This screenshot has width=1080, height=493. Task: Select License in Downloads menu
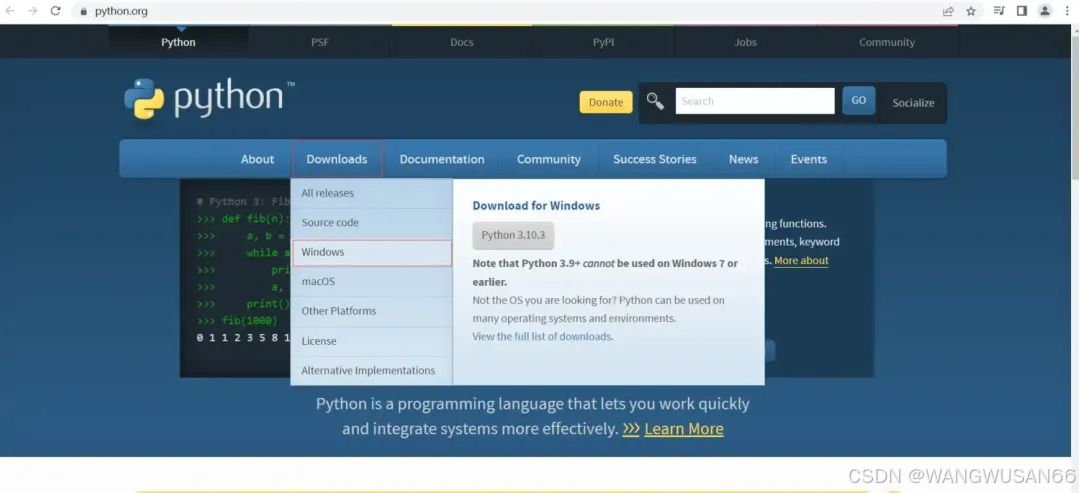point(371,341)
